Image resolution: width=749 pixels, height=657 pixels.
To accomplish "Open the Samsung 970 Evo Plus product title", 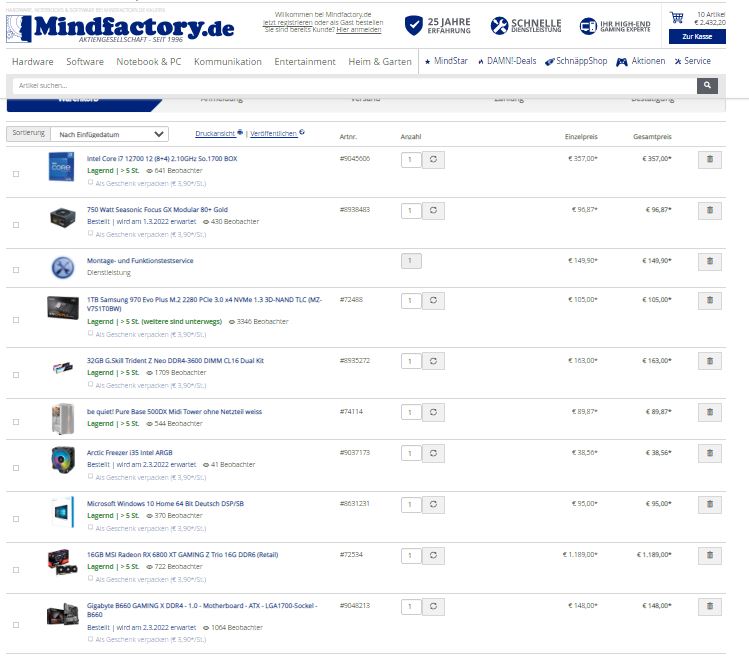I will click(204, 304).
